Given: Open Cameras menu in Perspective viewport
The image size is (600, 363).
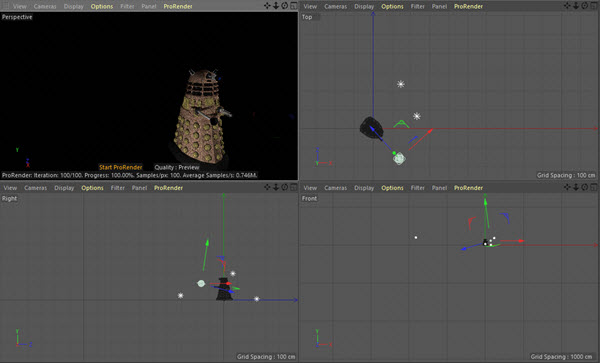Looking at the screenshot, I should pos(45,7).
